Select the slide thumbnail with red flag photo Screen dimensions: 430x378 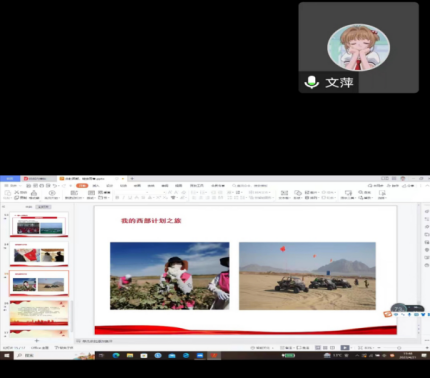tap(39, 254)
